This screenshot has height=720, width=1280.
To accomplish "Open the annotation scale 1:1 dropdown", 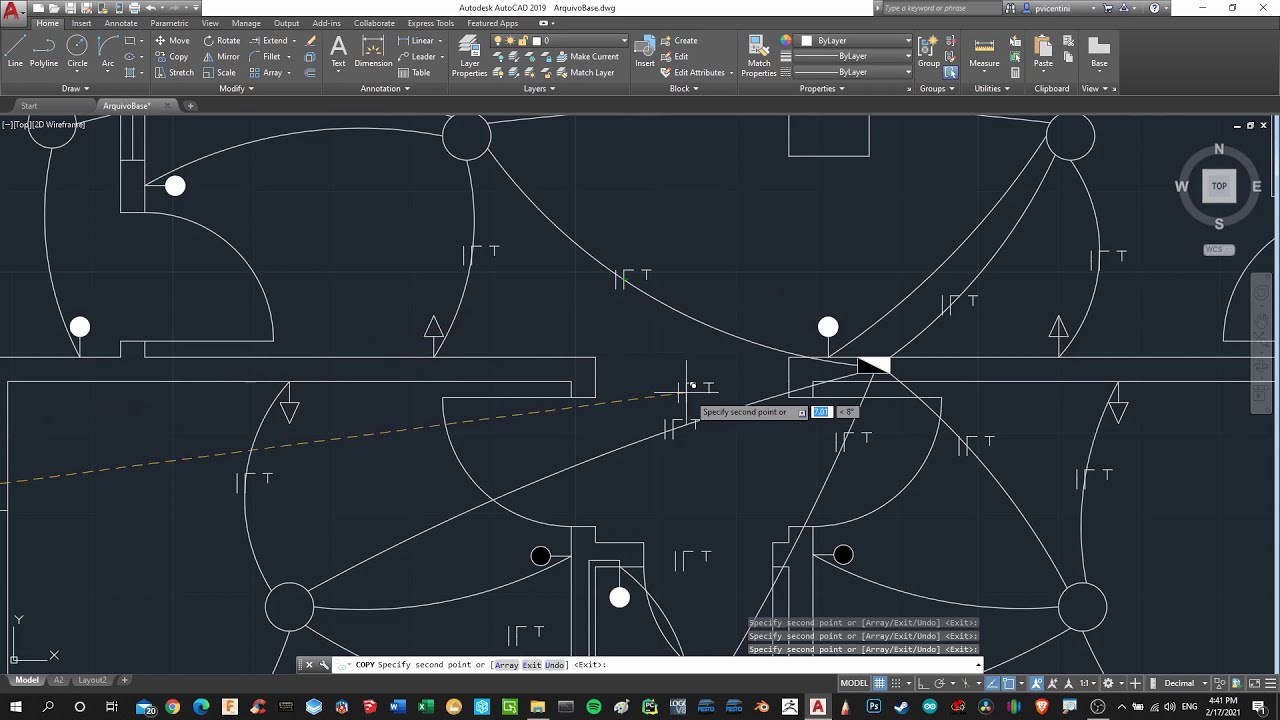I will click(1088, 683).
